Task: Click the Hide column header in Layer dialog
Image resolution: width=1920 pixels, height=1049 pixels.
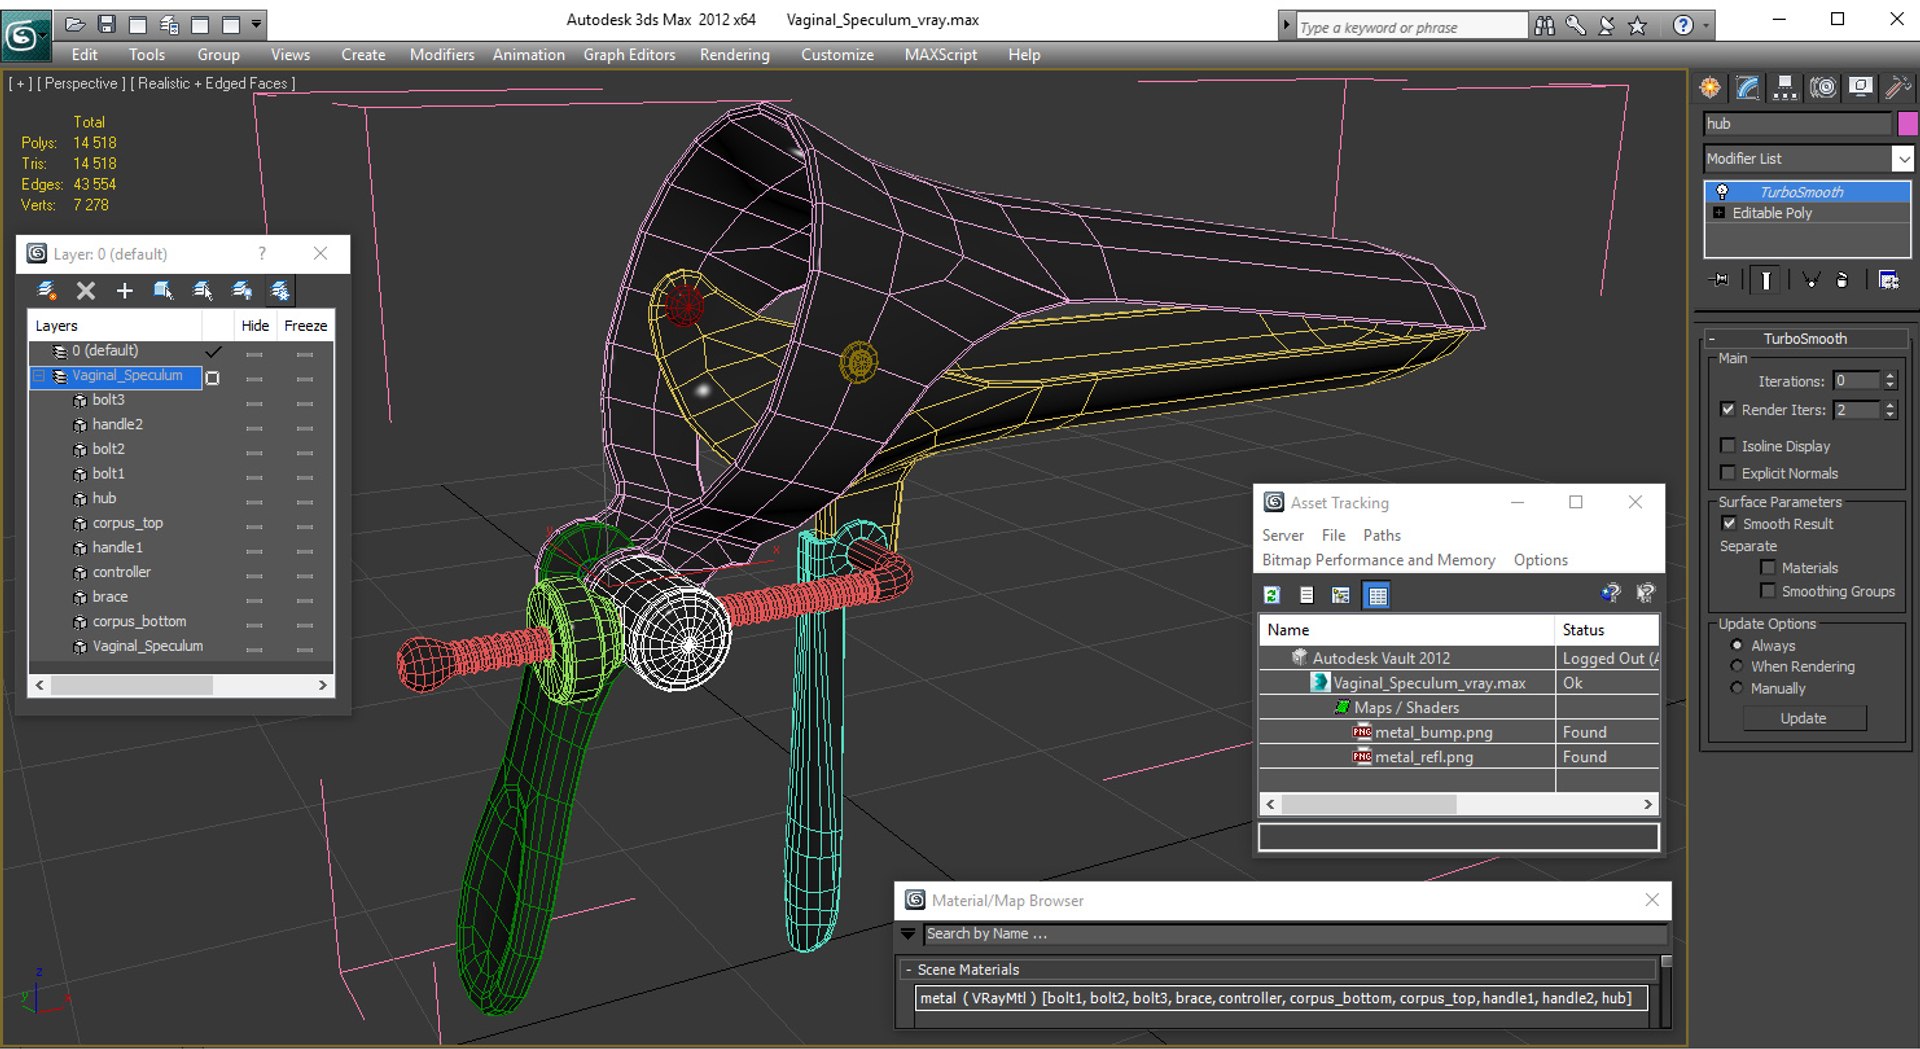Action: (x=255, y=325)
